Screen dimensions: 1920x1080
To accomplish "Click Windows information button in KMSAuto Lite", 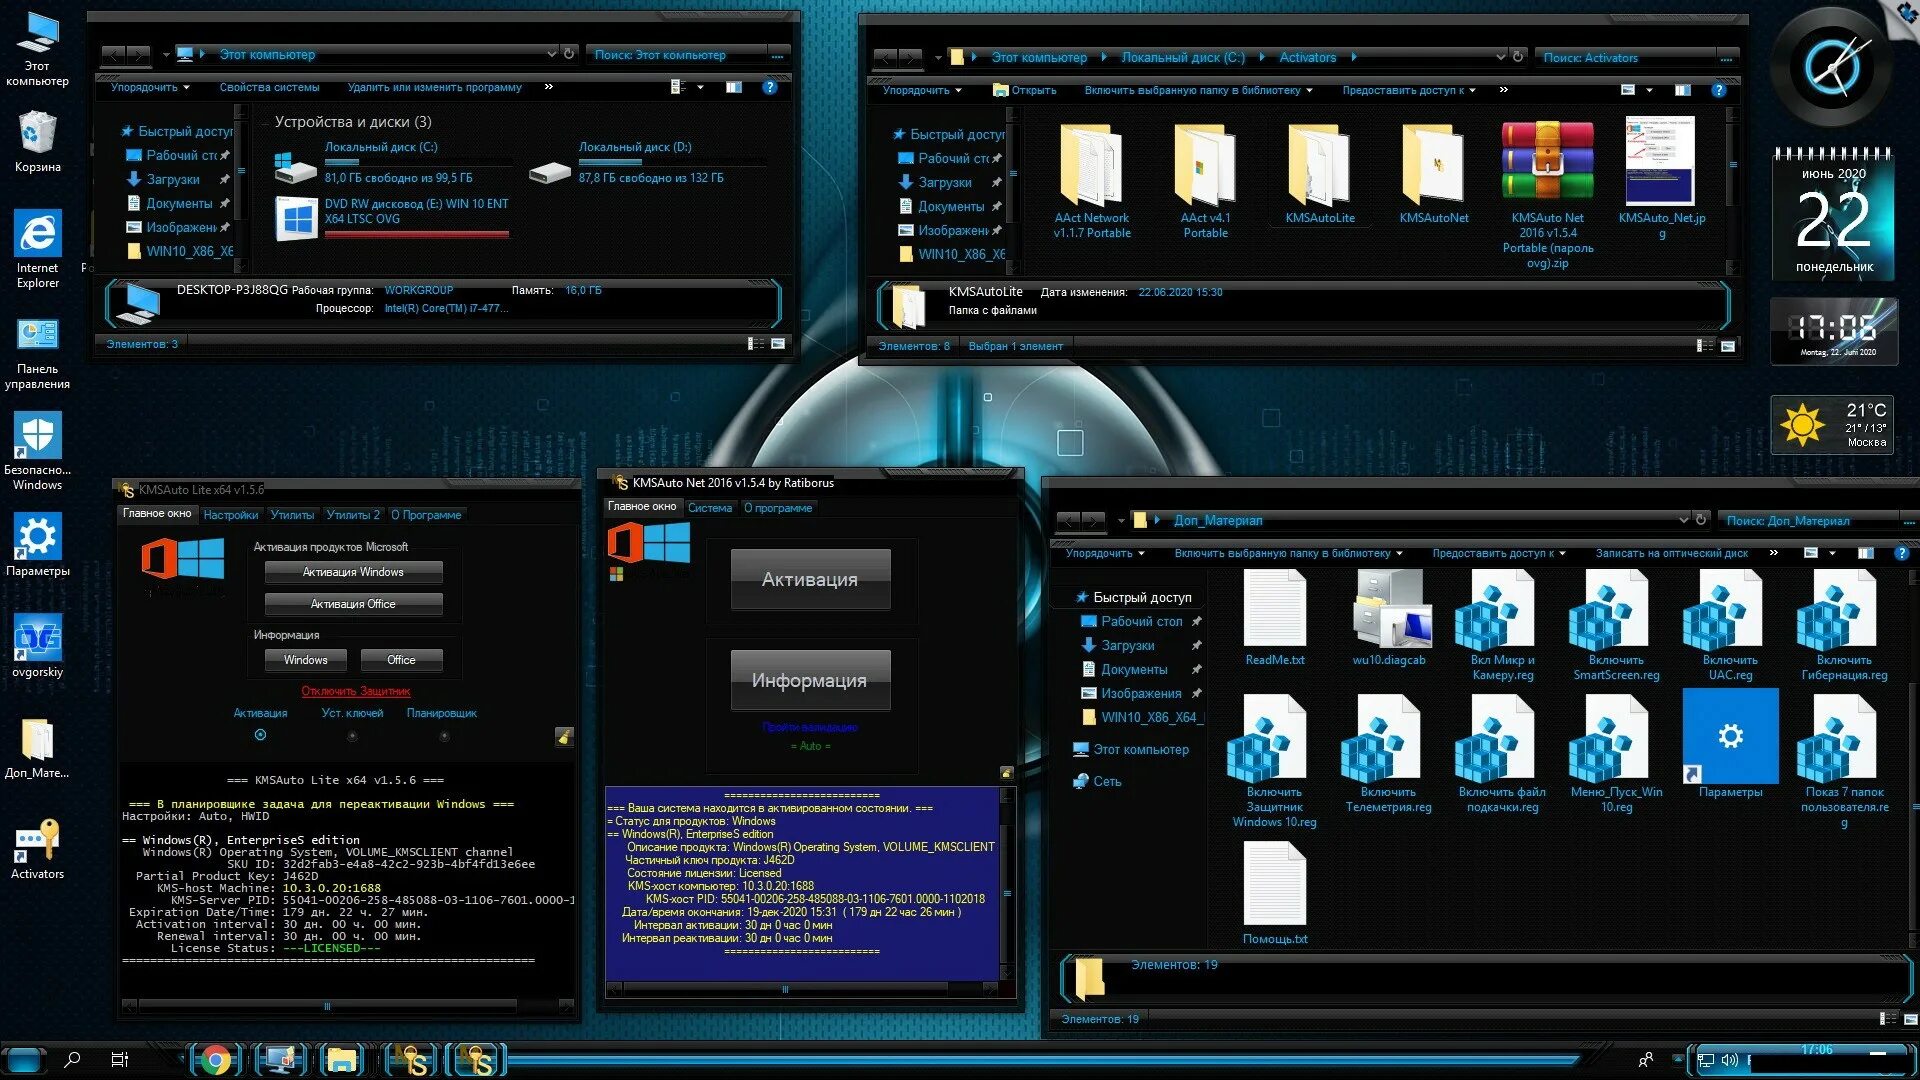I will pos(305,660).
